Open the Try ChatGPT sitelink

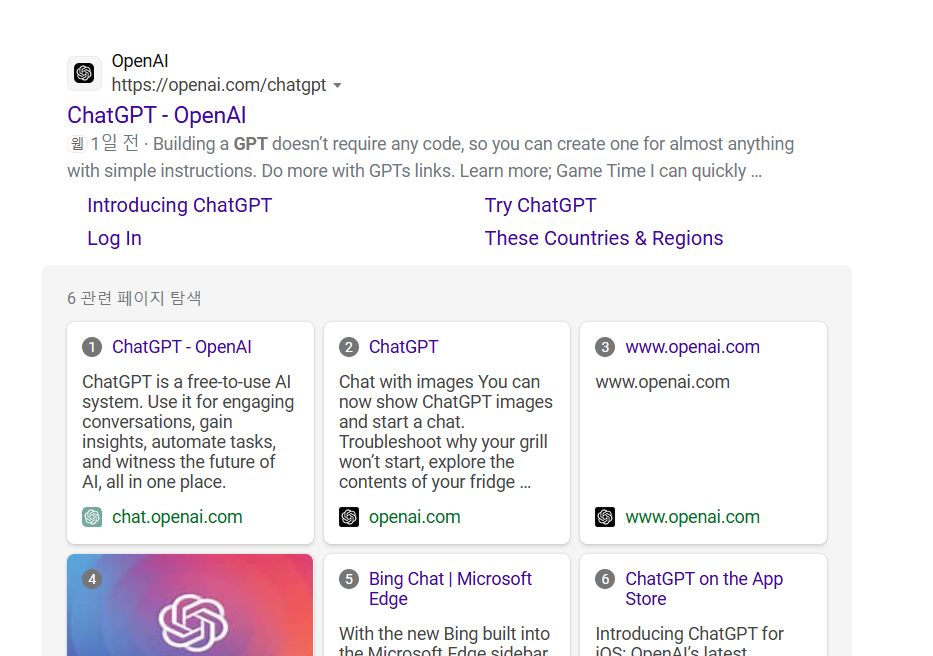(x=540, y=205)
